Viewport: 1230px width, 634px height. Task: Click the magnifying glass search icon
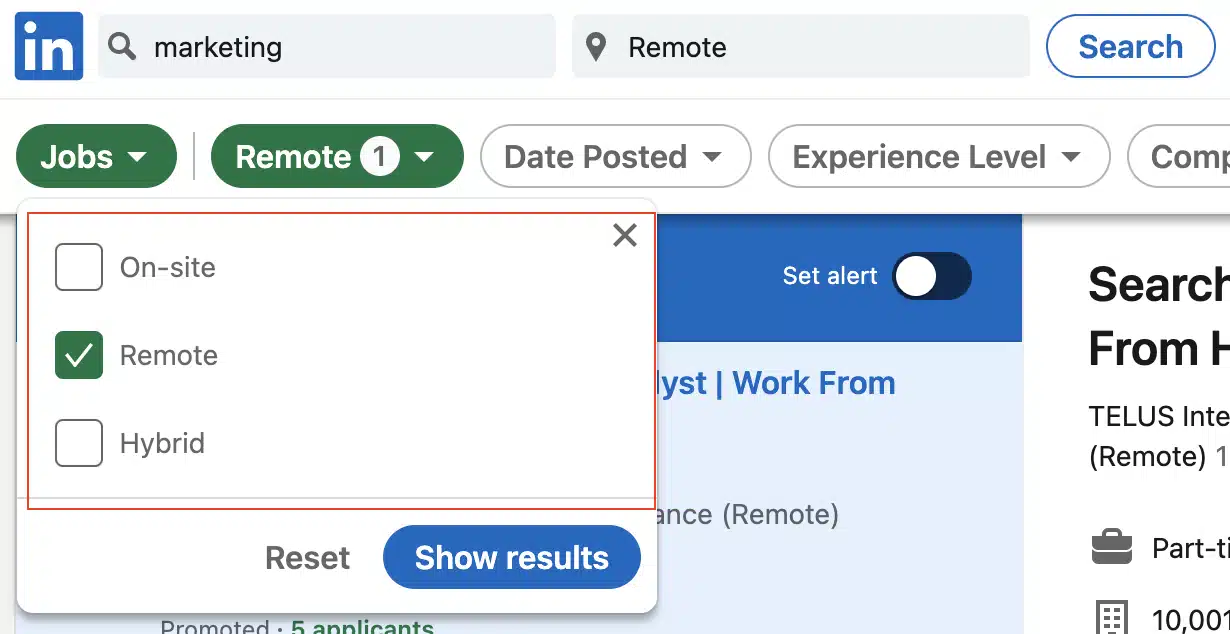point(122,46)
